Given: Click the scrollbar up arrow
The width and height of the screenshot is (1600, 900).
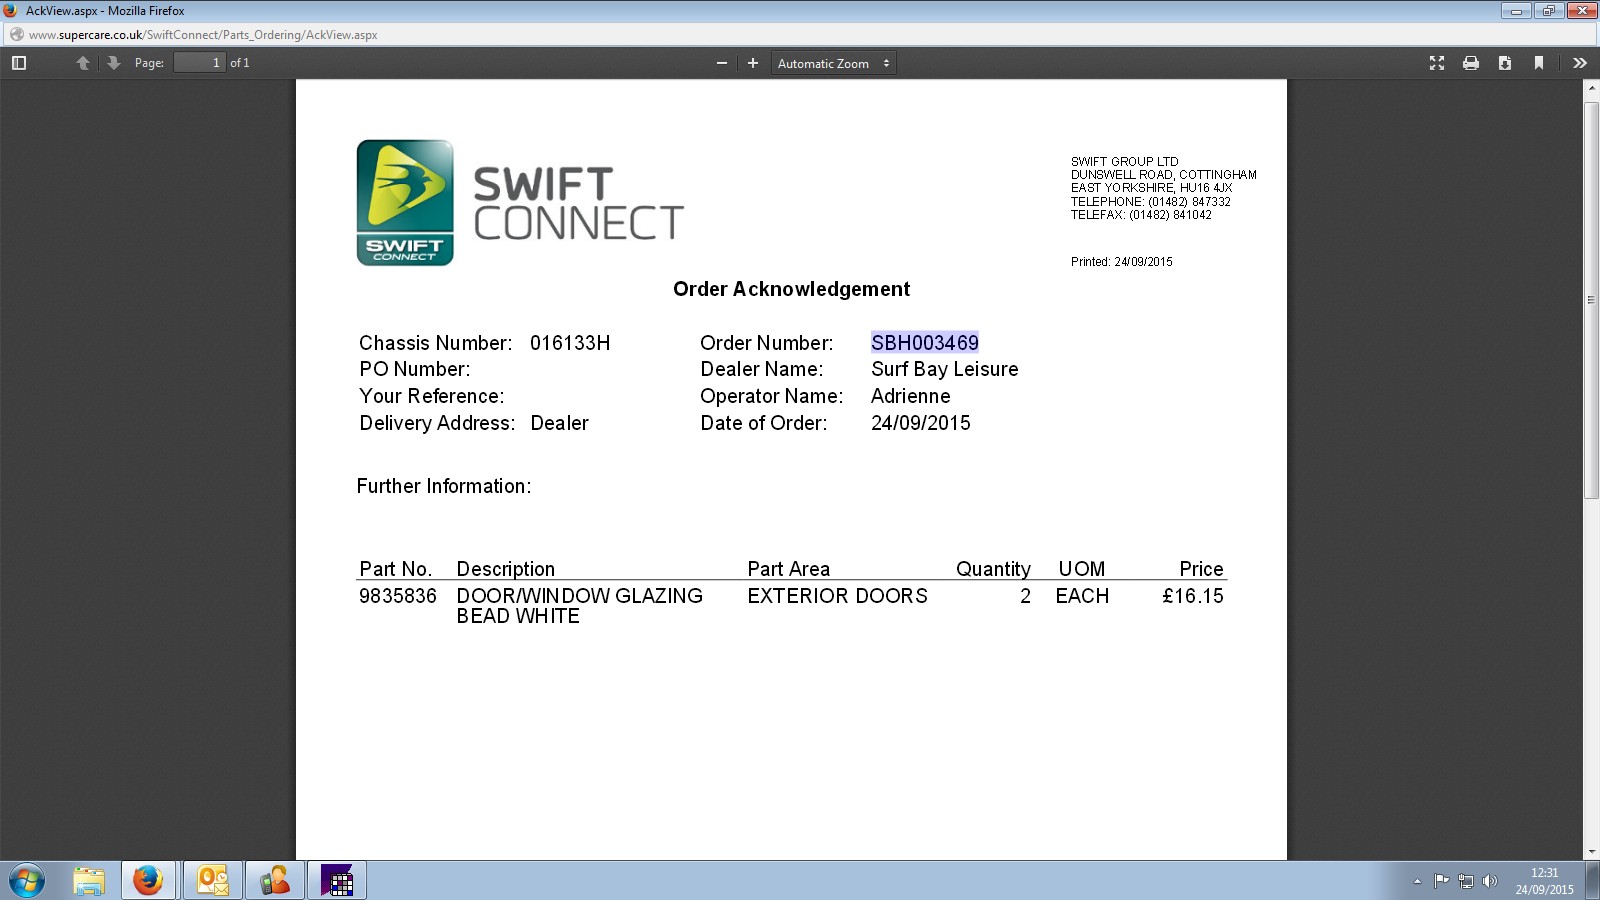Looking at the screenshot, I should coord(1592,88).
